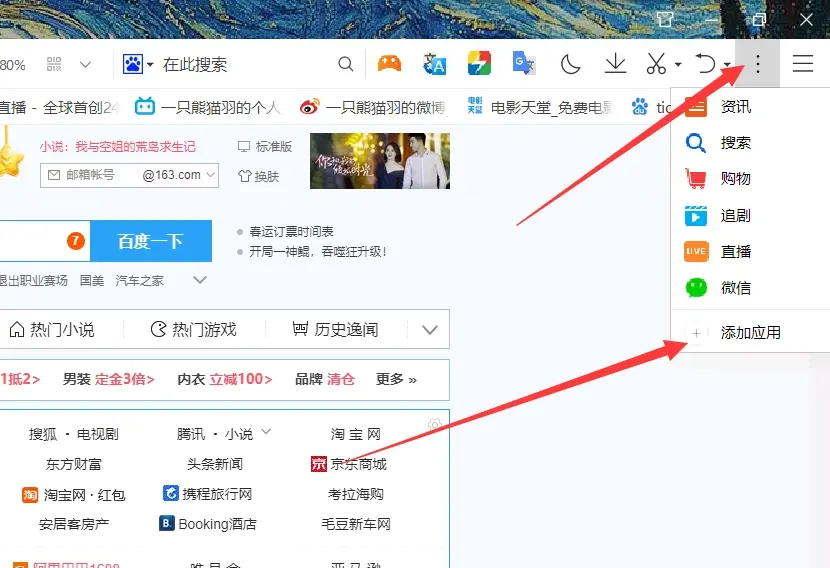Screen dimensions: 830x568
Task: Open 开局一神鲲，吞噬狂升级 link
Action: point(318,251)
